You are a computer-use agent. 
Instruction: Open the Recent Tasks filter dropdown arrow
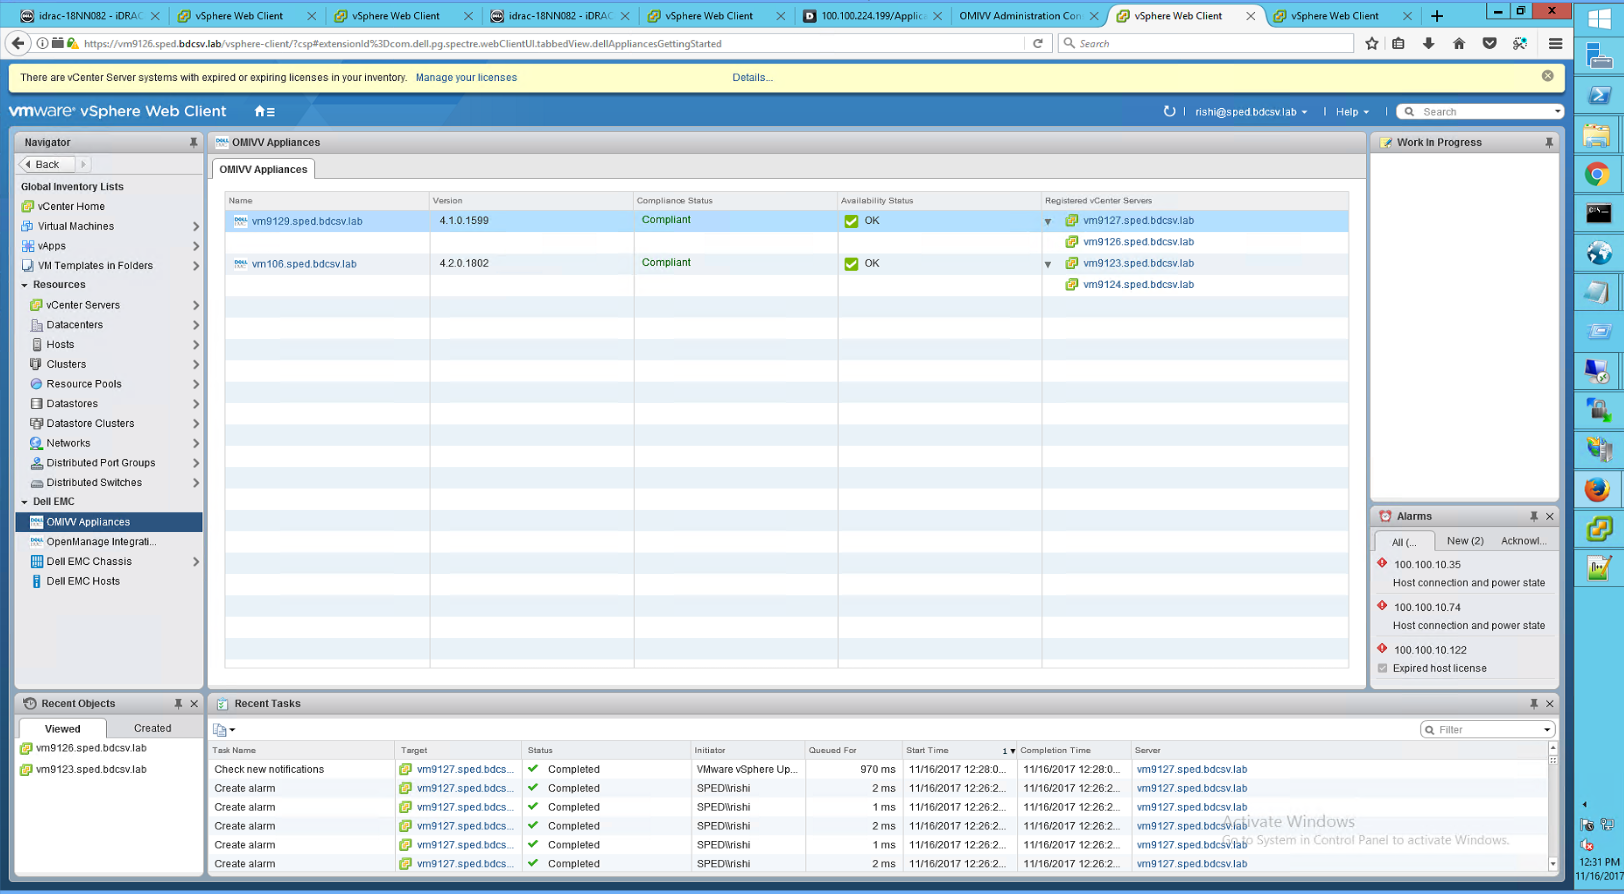[1547, 730]
